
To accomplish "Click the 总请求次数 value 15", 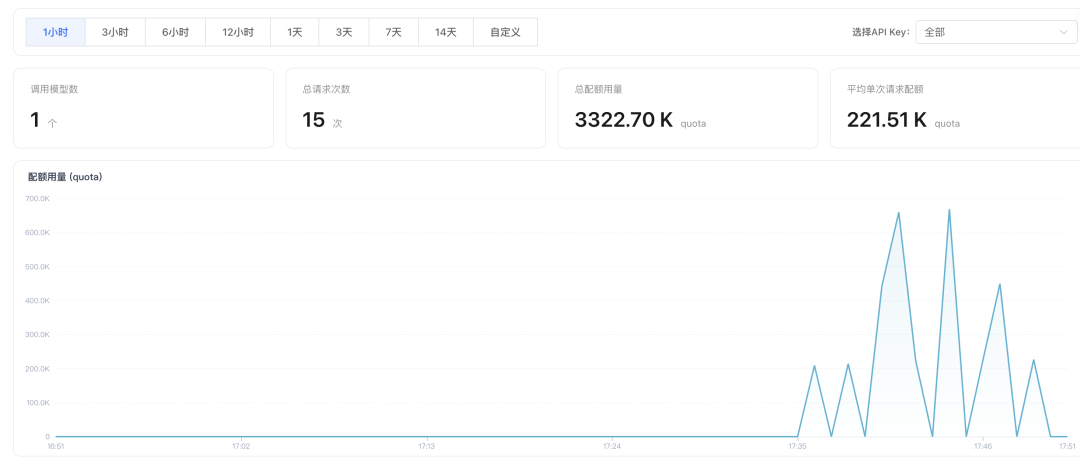I will (313, 121).
